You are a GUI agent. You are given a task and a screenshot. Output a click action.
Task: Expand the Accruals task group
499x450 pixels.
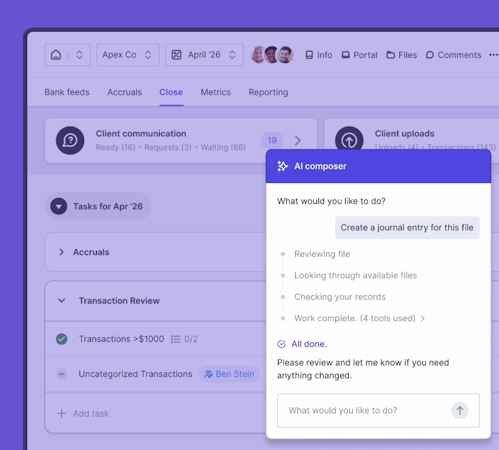[x=61, y=252]
